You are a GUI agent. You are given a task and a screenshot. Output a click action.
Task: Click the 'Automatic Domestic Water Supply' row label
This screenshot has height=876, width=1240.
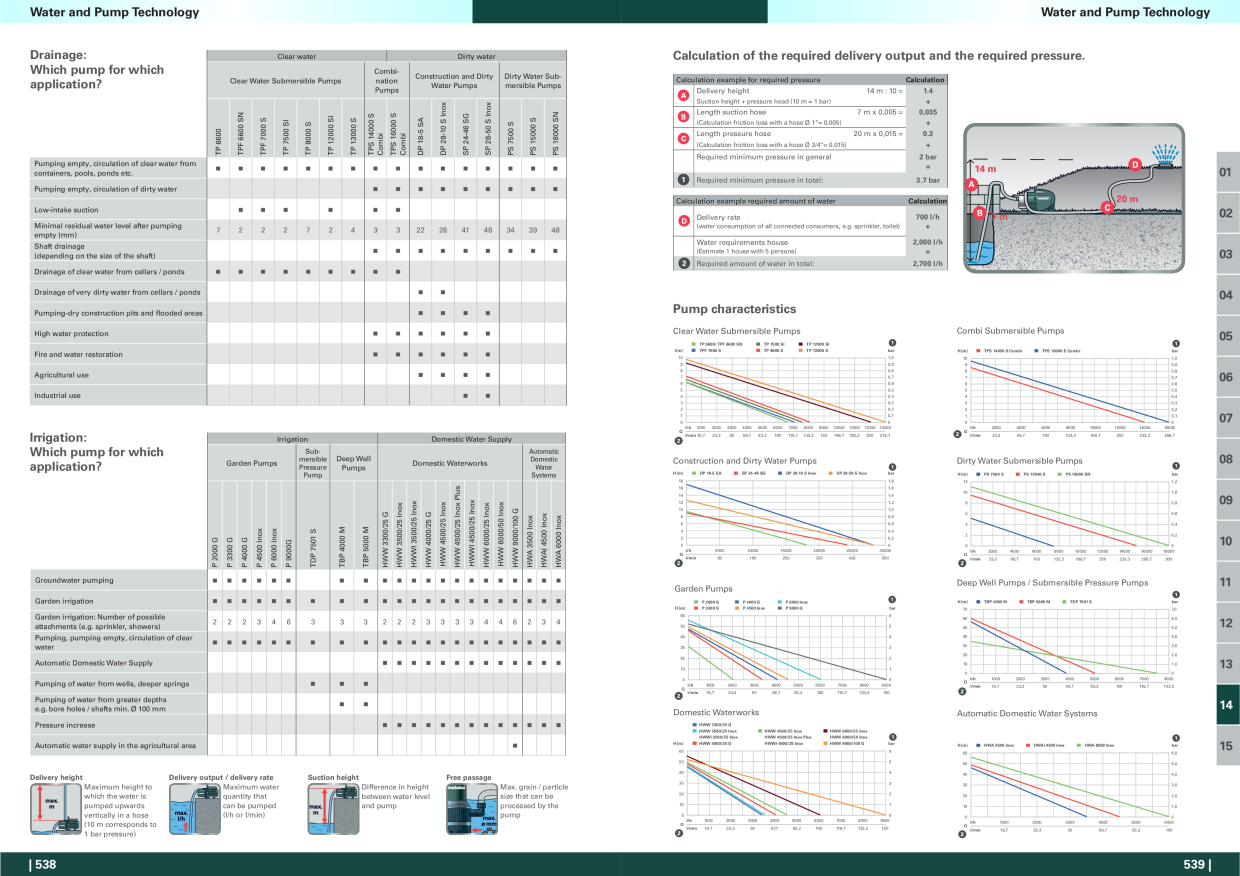tap(93, 662)
